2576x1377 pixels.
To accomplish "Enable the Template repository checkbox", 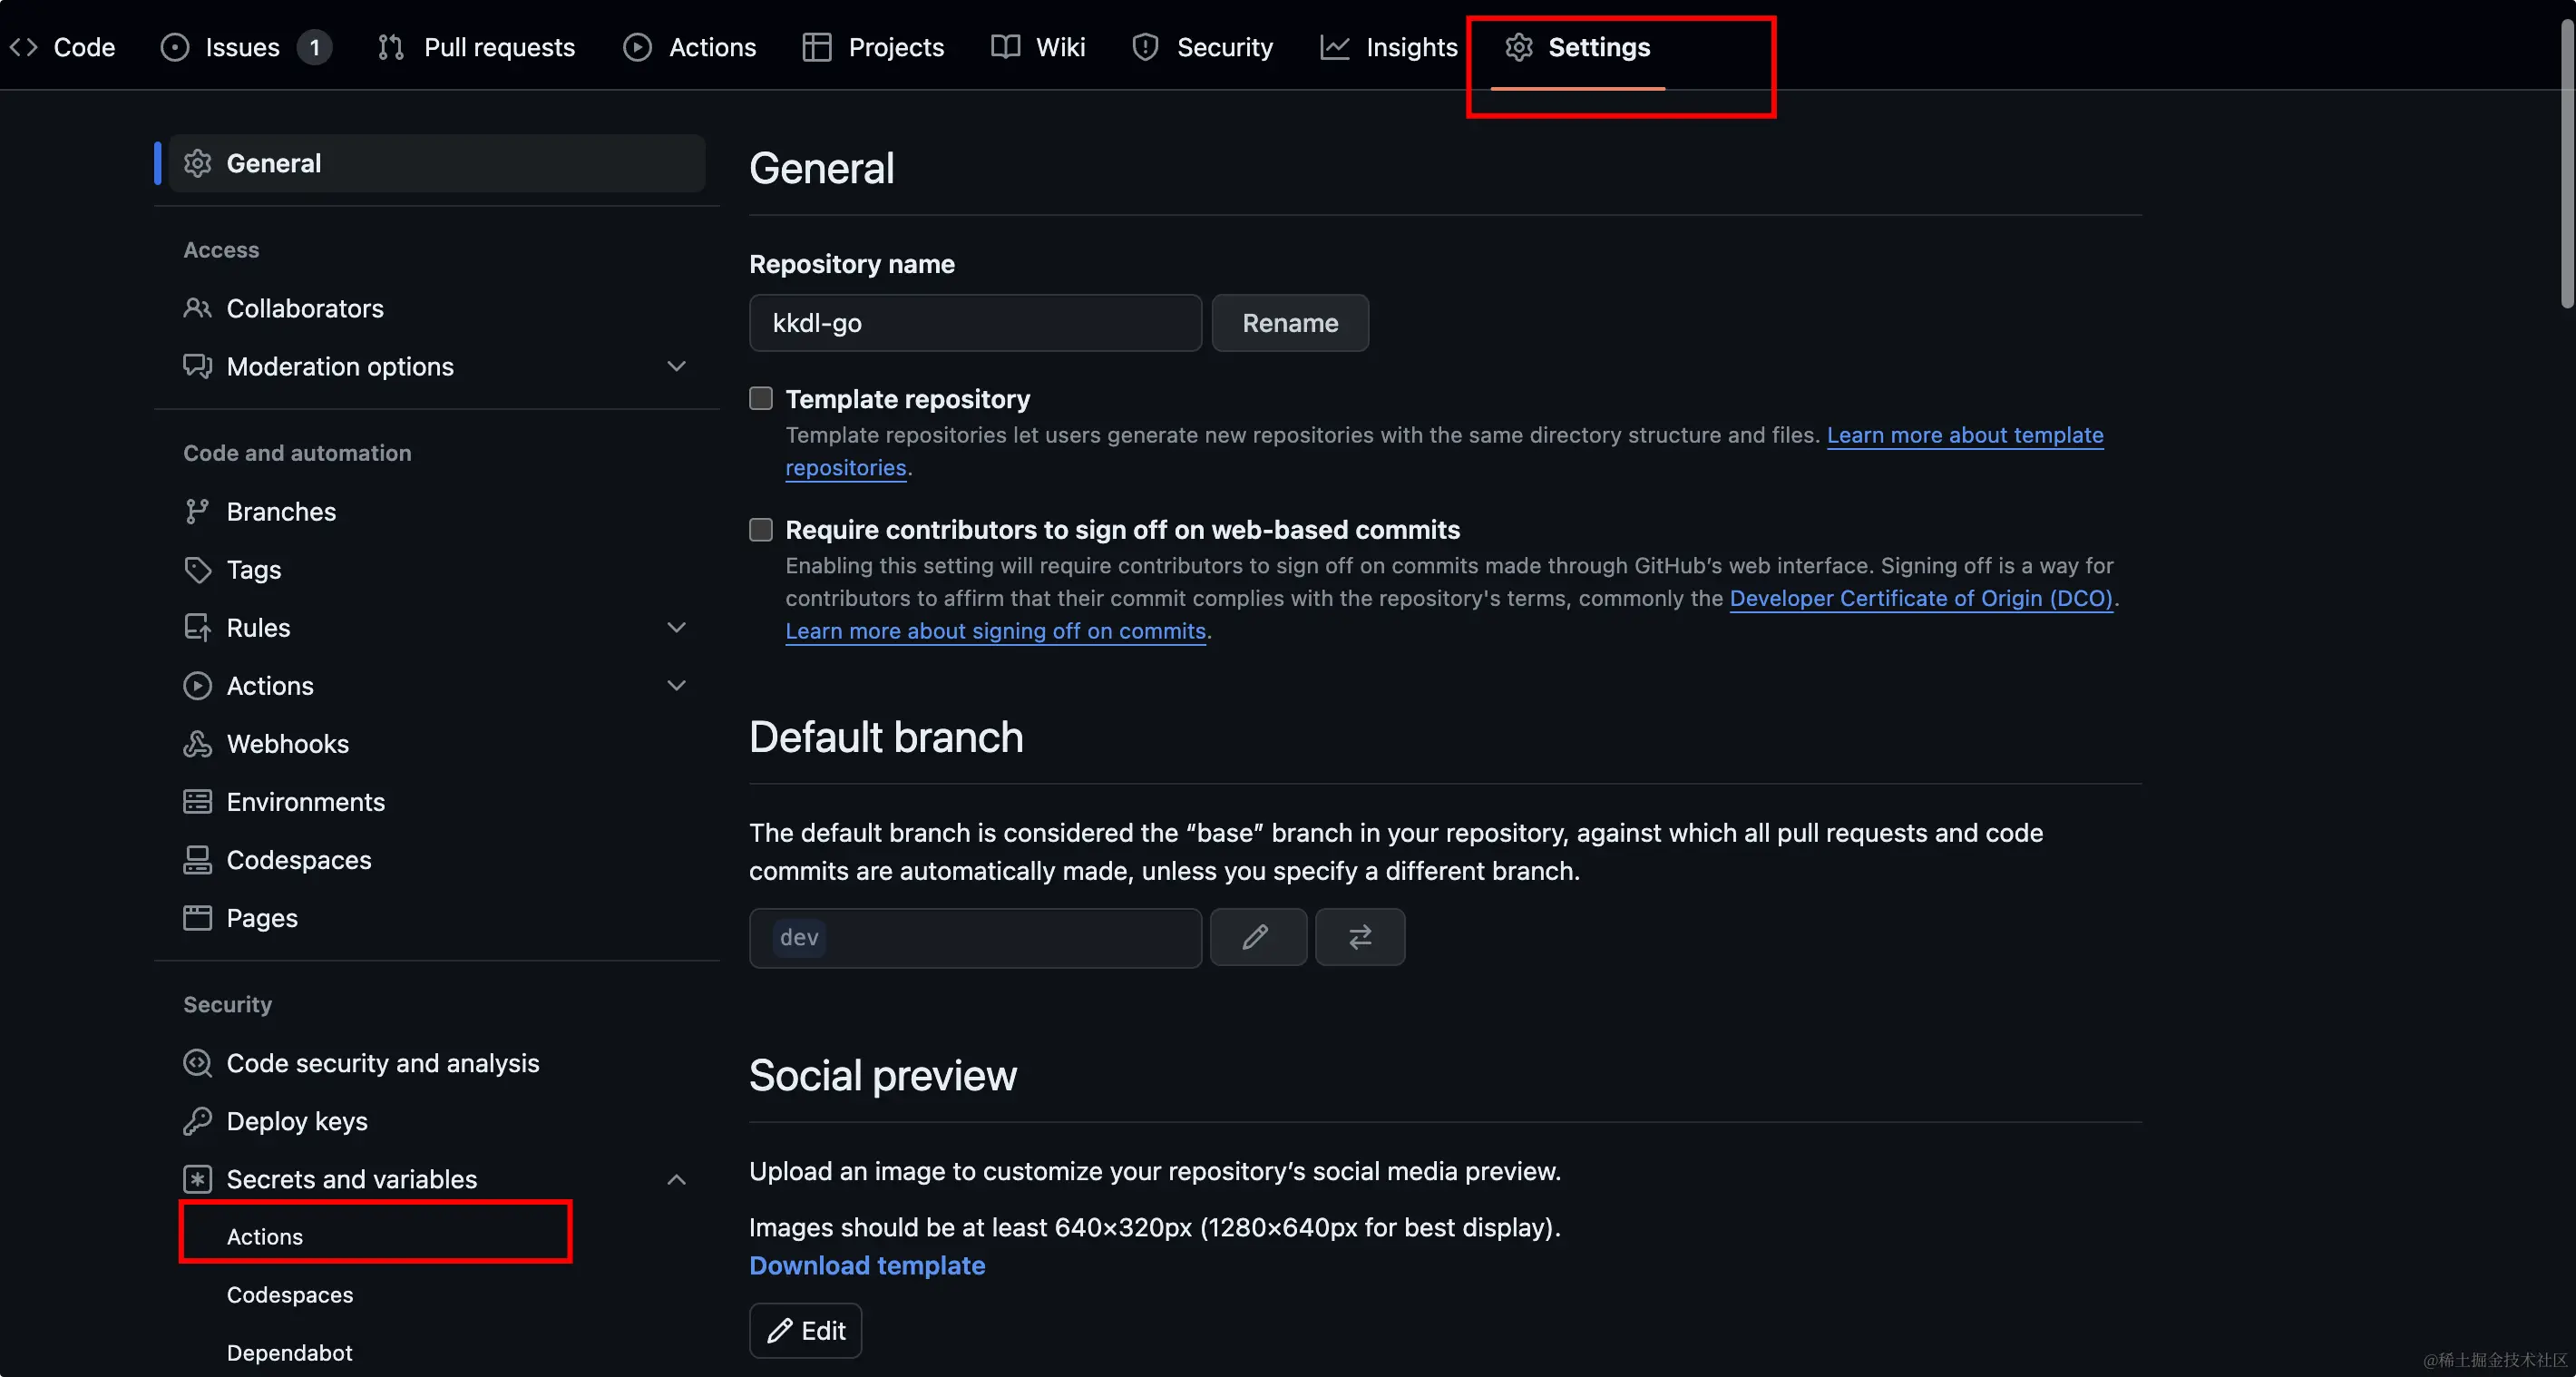I will click(761, 399).
